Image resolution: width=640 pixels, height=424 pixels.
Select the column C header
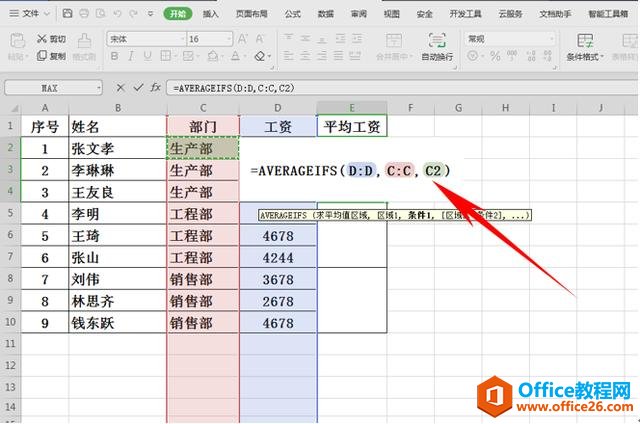pos(203,108)
